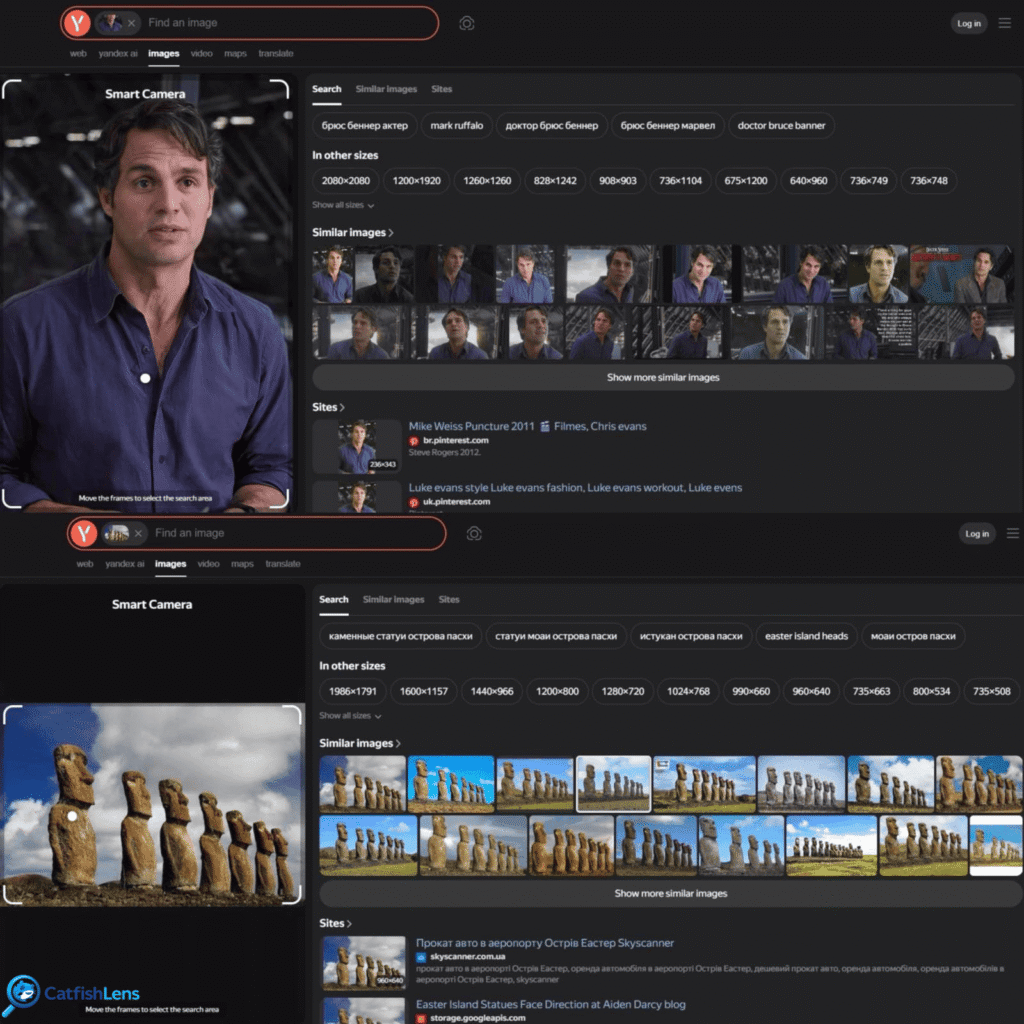Click the br.pinterest.com domain link
Screen dimensions: 1024x1024
coord(456,441)
